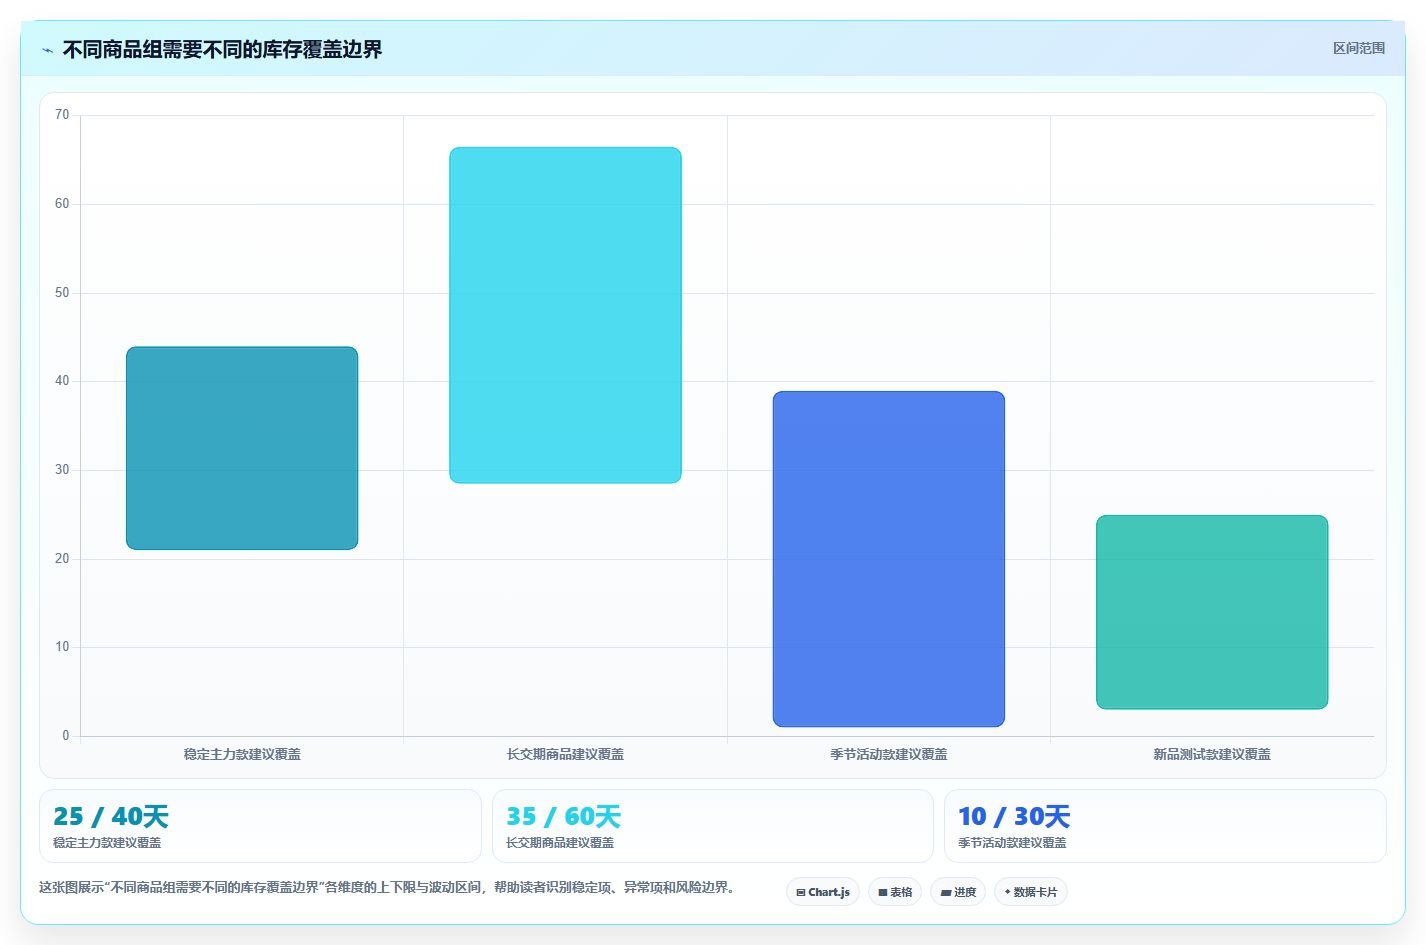Select the blue 季节活动款建议覆盖 bar

(x=888, y=559)
